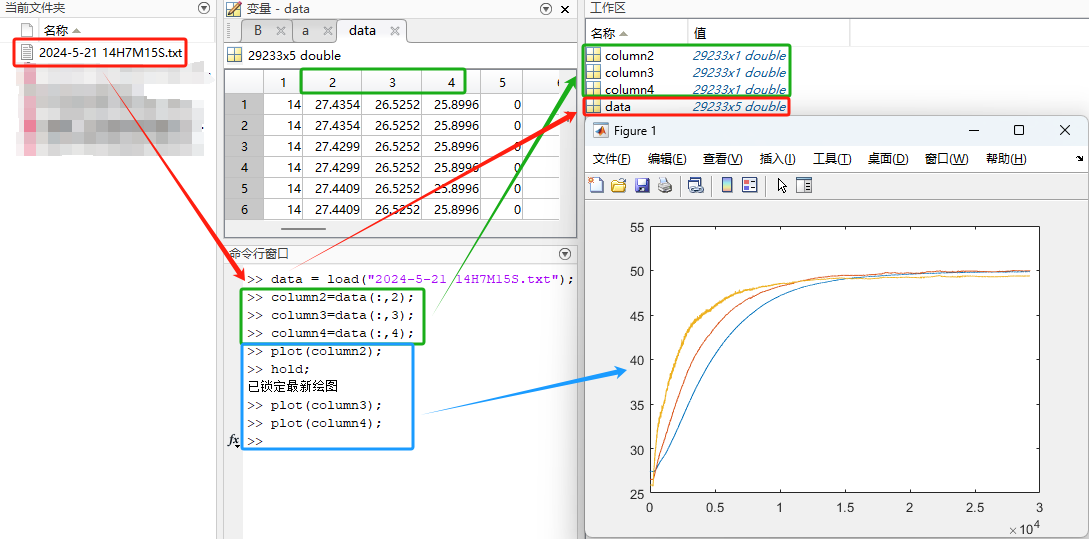
Task: Select the column3 row in Workspace
Action: [x=686, y=72]
